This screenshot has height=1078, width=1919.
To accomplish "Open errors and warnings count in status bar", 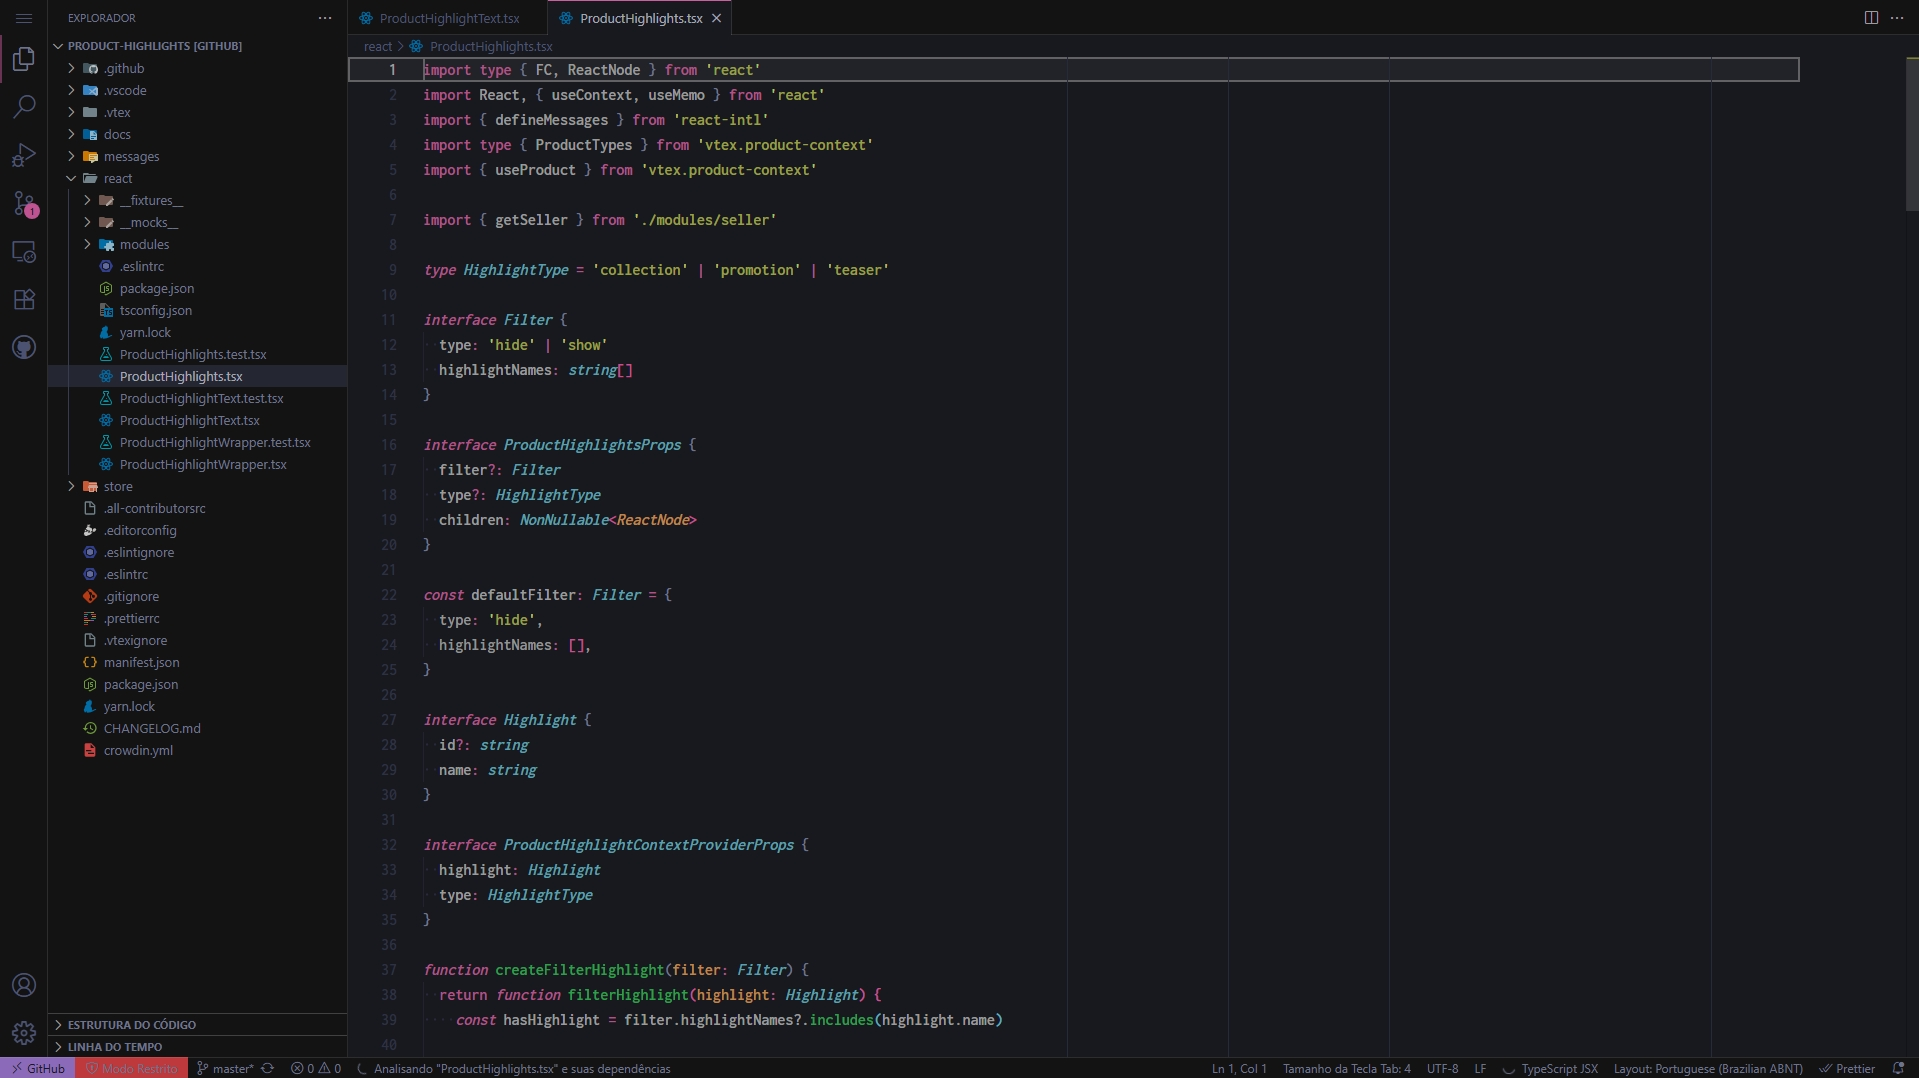I will click(316, 1068).
